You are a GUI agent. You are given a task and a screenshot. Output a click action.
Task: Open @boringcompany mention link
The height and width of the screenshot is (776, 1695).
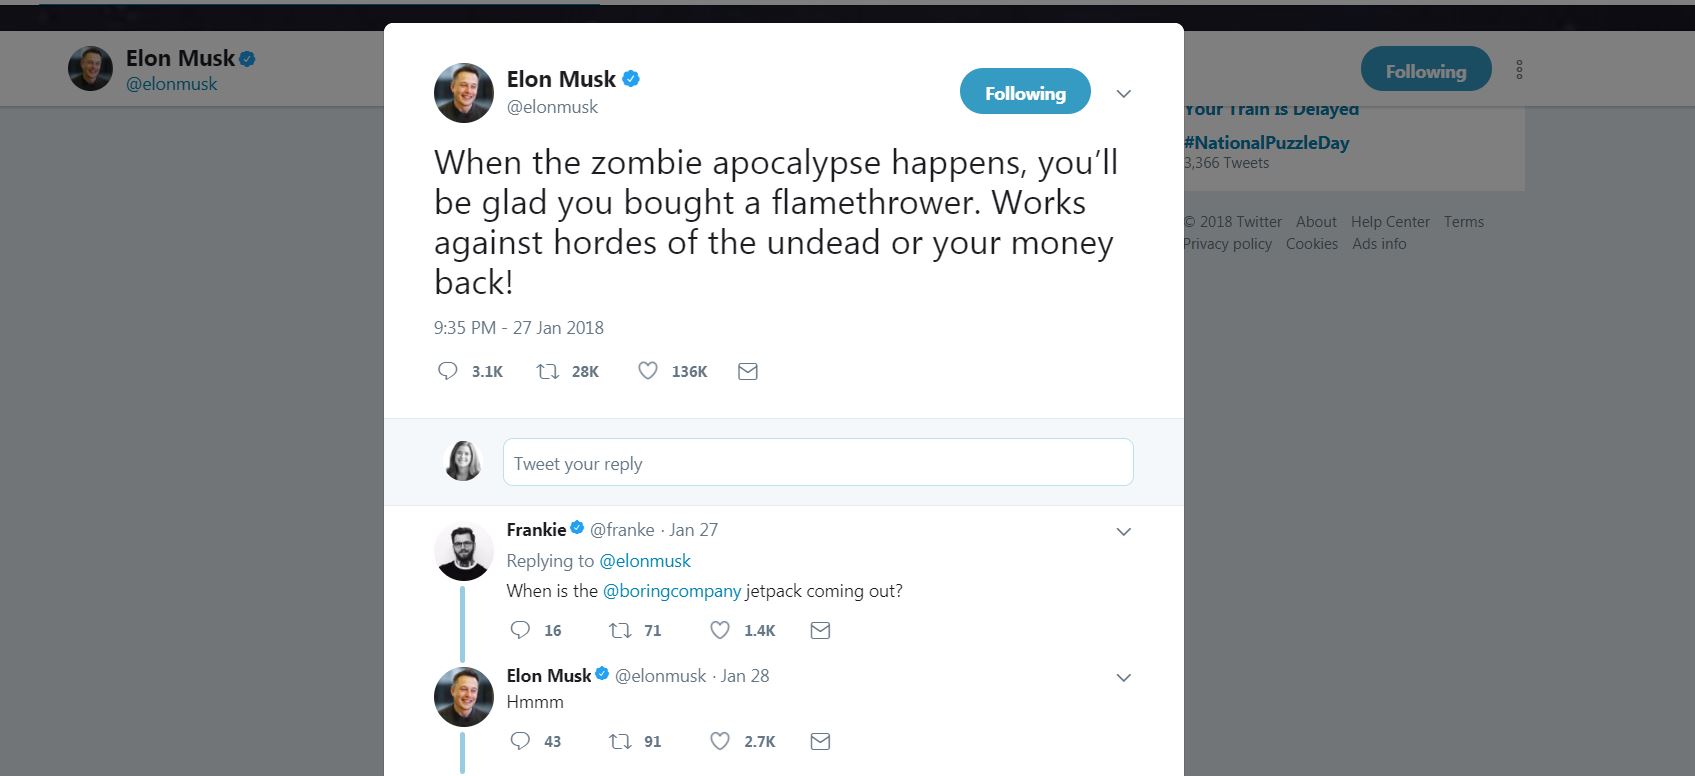(x=672, y=590)
